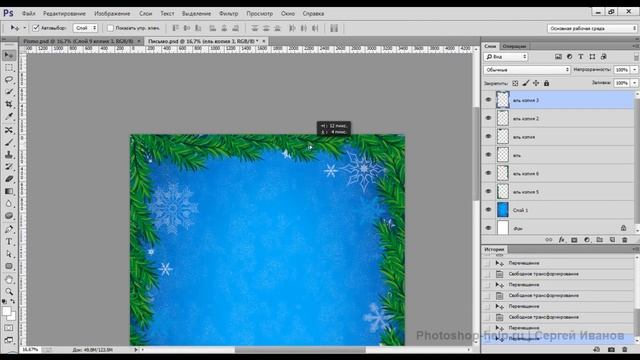The width and height of the screenshot is (640, 360).
Task: Hide the 'ель копия 6' layer
Action: (x=488, y=173)
